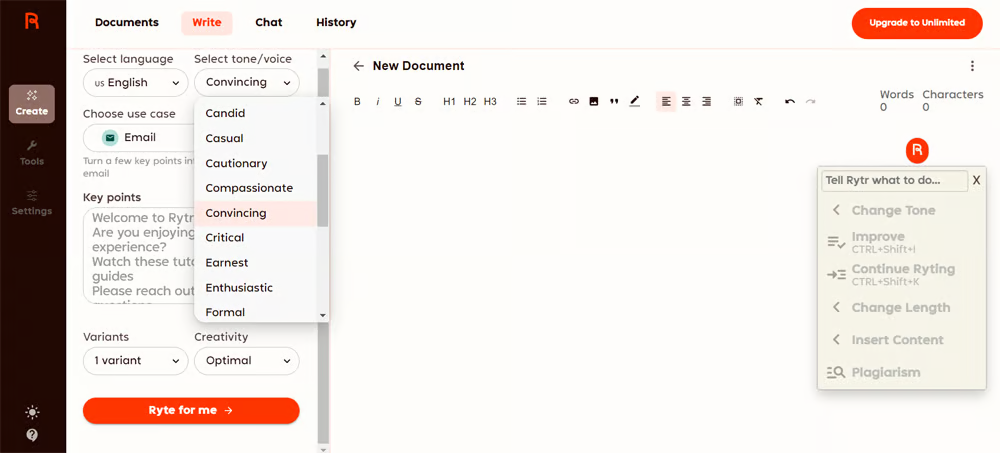Open the language dropdown showing English

tap(136, 82)
